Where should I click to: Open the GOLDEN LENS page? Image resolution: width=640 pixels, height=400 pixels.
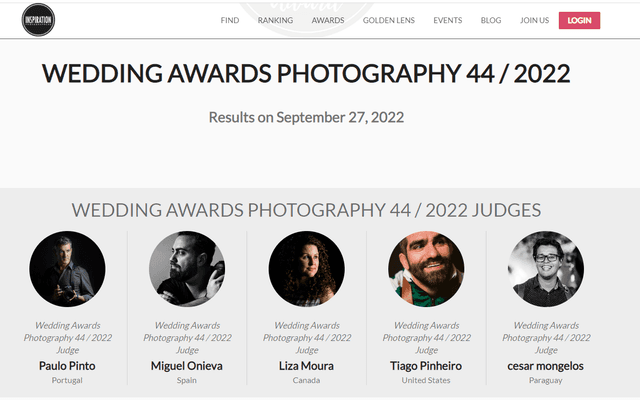[389, 20]
